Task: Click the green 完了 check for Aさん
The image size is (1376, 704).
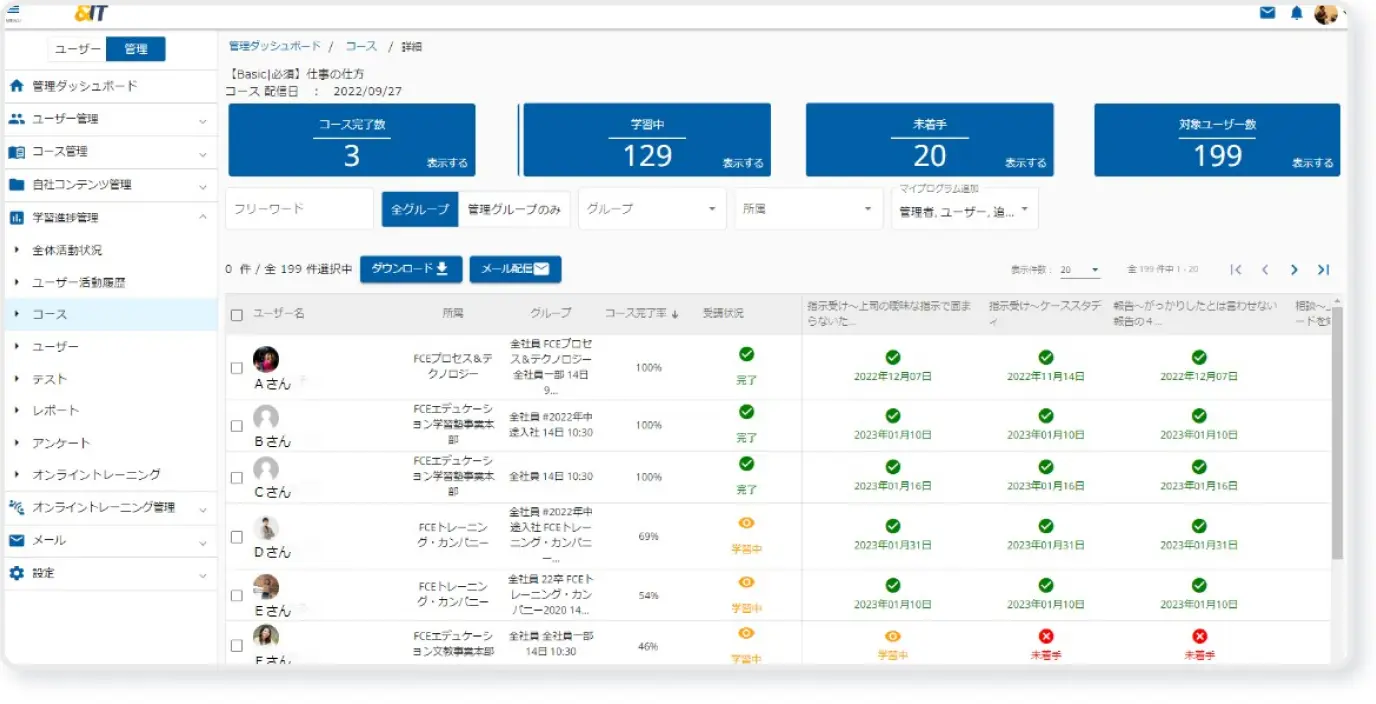Action: click(x=746, y=354)
